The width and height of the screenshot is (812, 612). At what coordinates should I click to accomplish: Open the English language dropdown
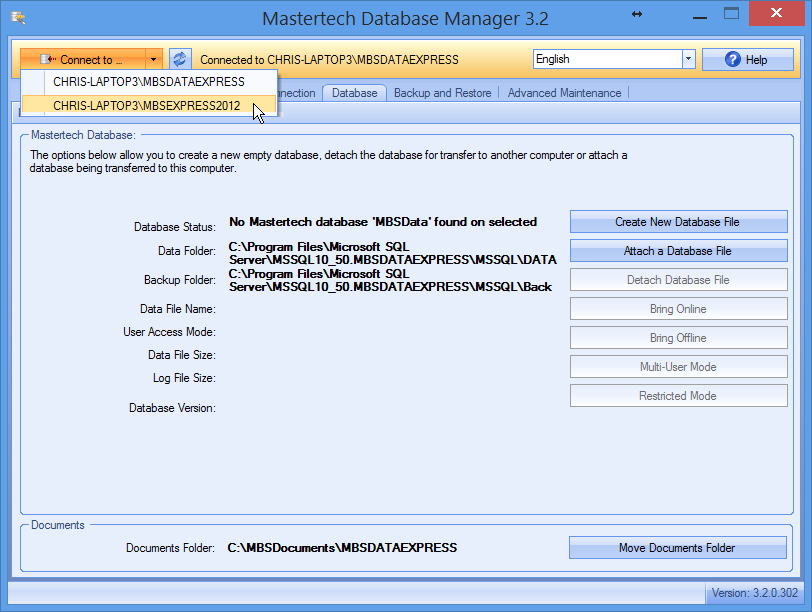[688, 59]
